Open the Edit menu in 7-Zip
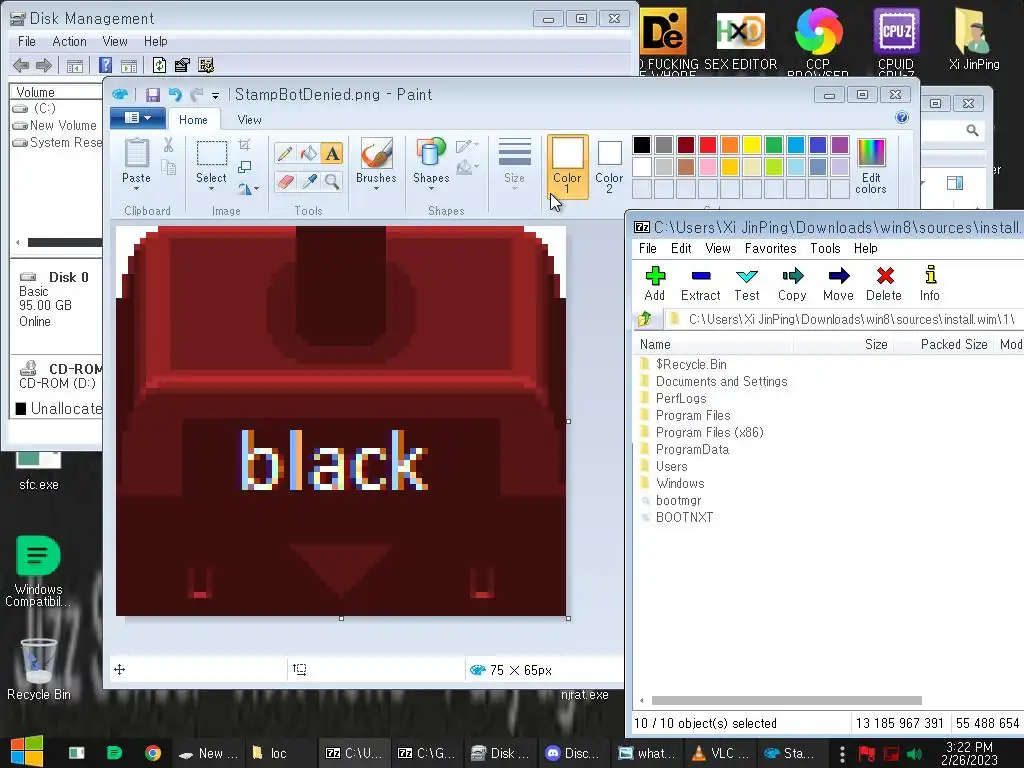Viewport: 1024px width, 768px height. [681, 248]
